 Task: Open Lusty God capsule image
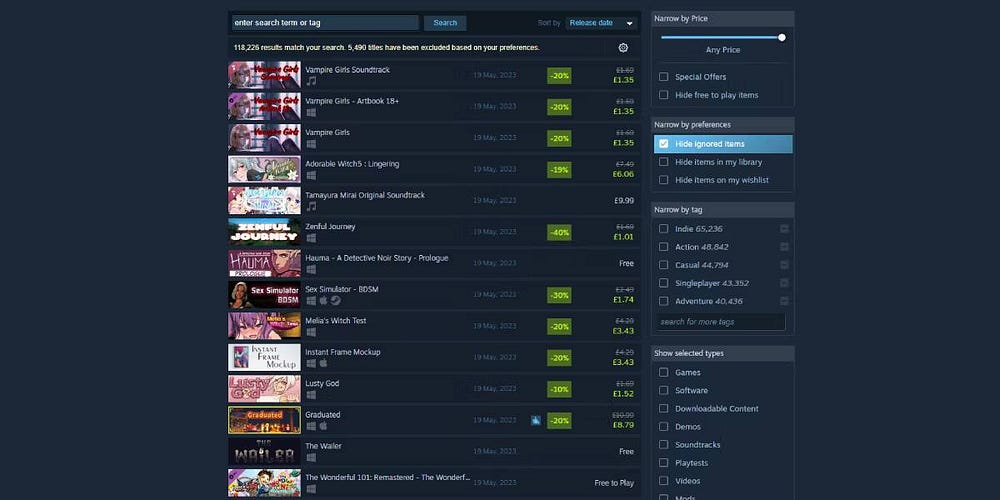point(264,388)
